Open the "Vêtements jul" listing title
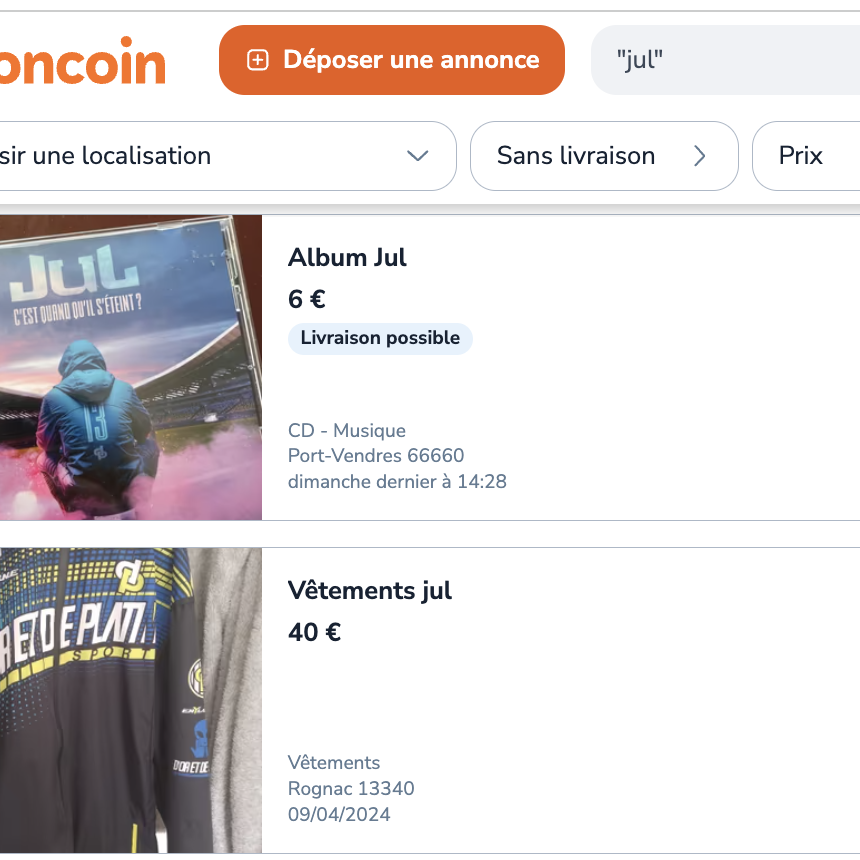The image size is (860, 860). [x=370, y=590]
